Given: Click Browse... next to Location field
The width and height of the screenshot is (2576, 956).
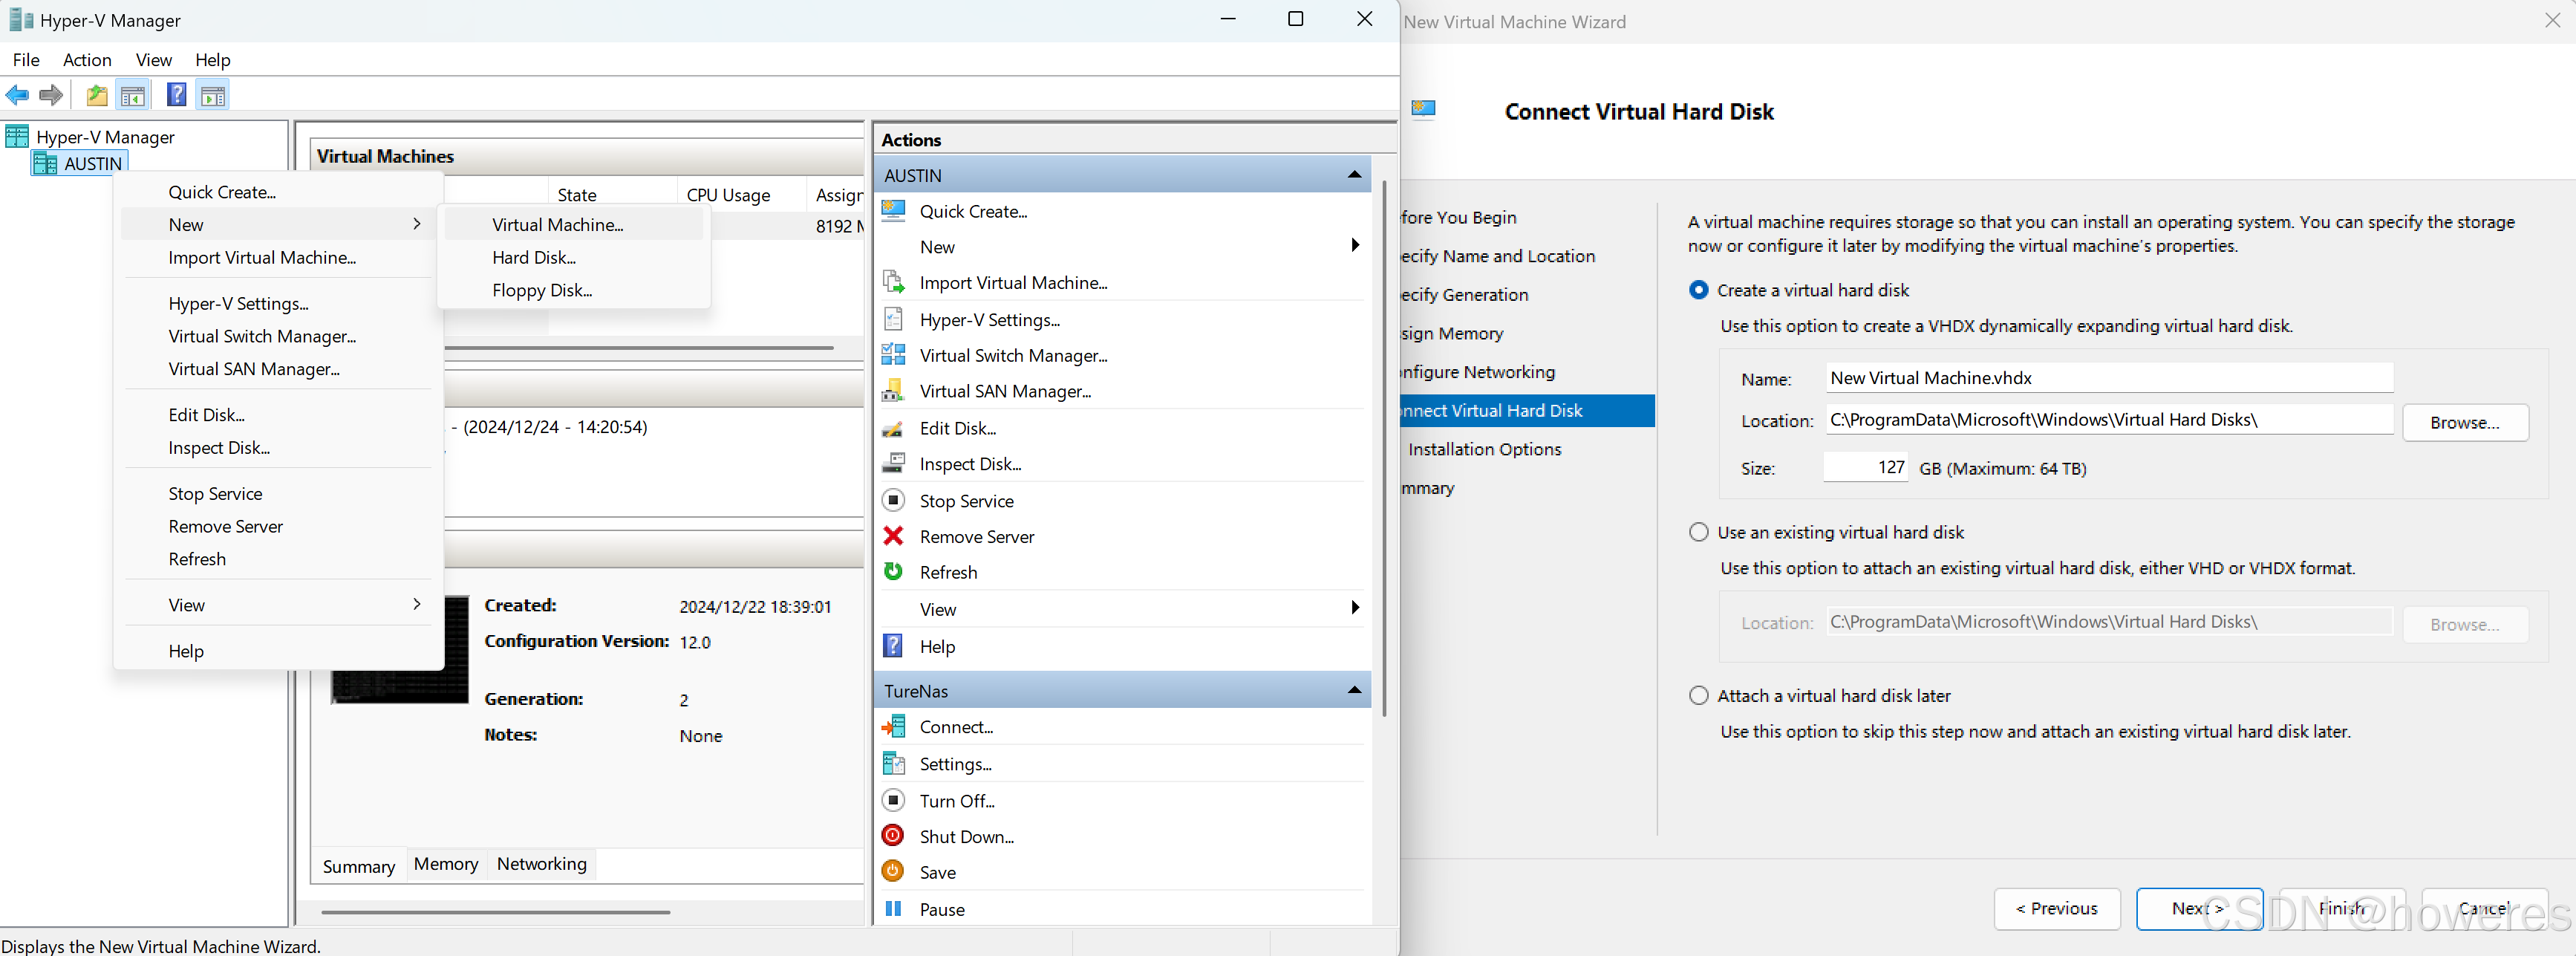Looking at the screenshot, I should pos(2464,422).
